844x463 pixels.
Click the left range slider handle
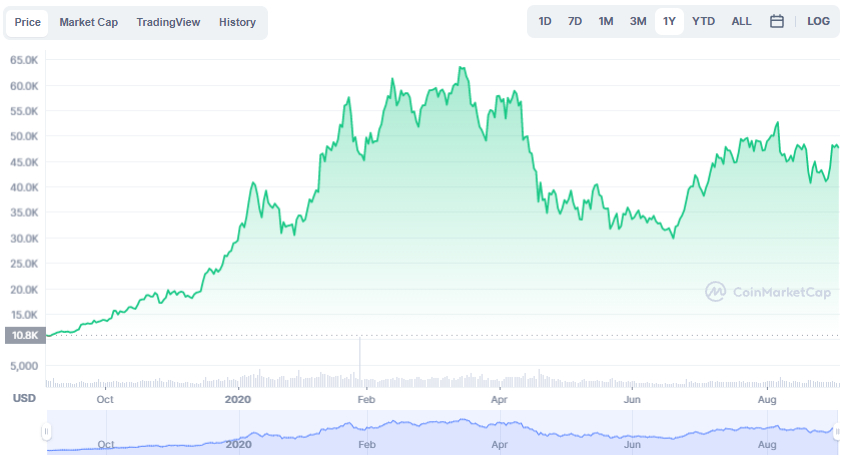(47, 431)
